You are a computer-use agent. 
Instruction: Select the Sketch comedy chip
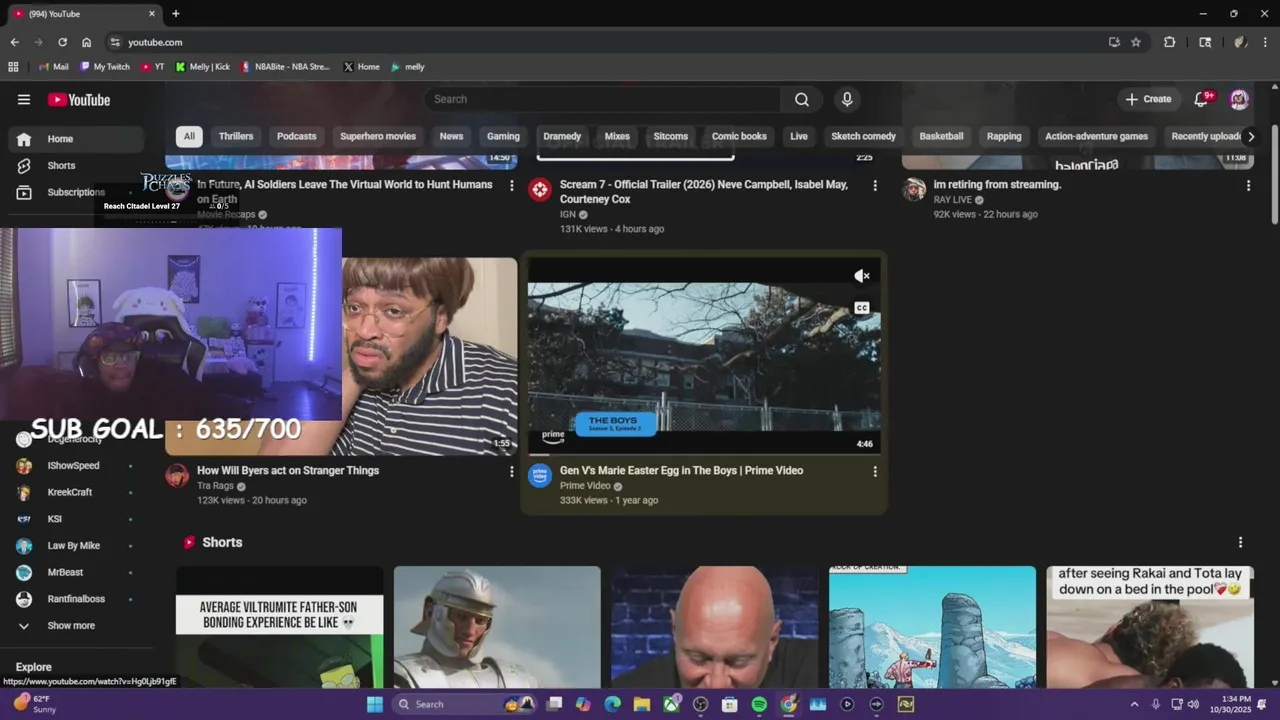(863, 136)
